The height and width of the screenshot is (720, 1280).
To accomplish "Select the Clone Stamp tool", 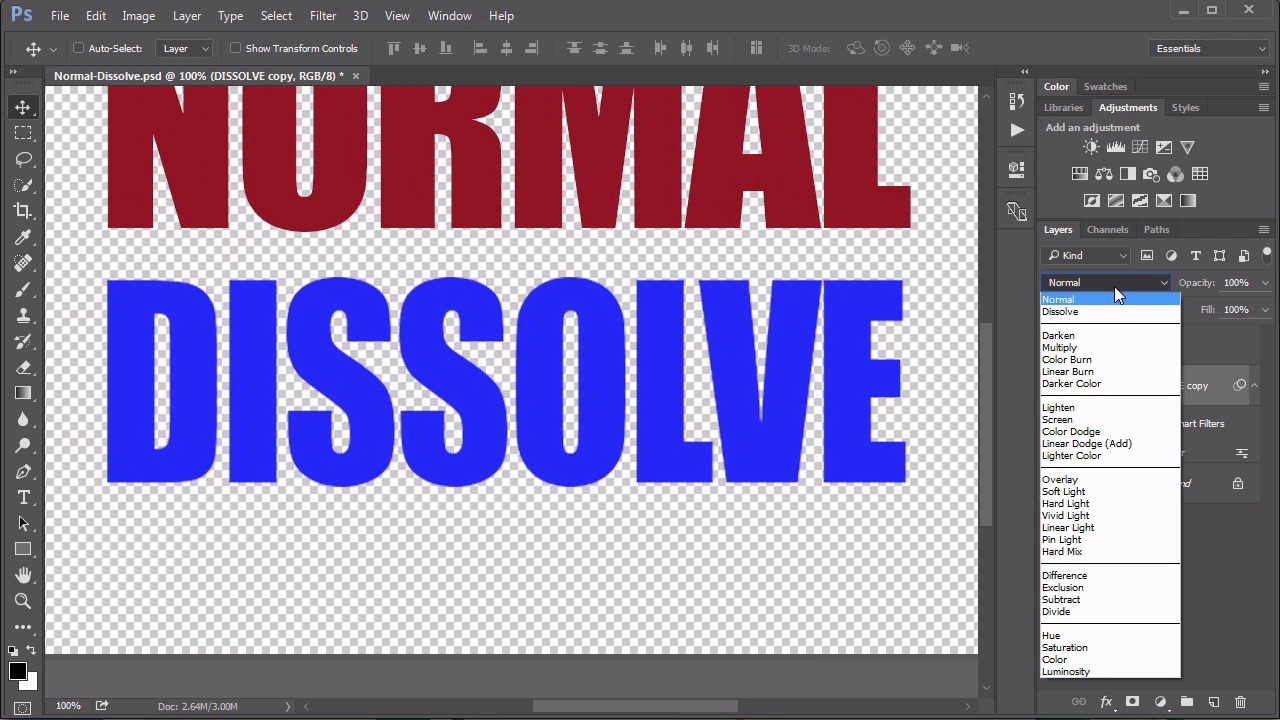I will [x=23, y=315].
